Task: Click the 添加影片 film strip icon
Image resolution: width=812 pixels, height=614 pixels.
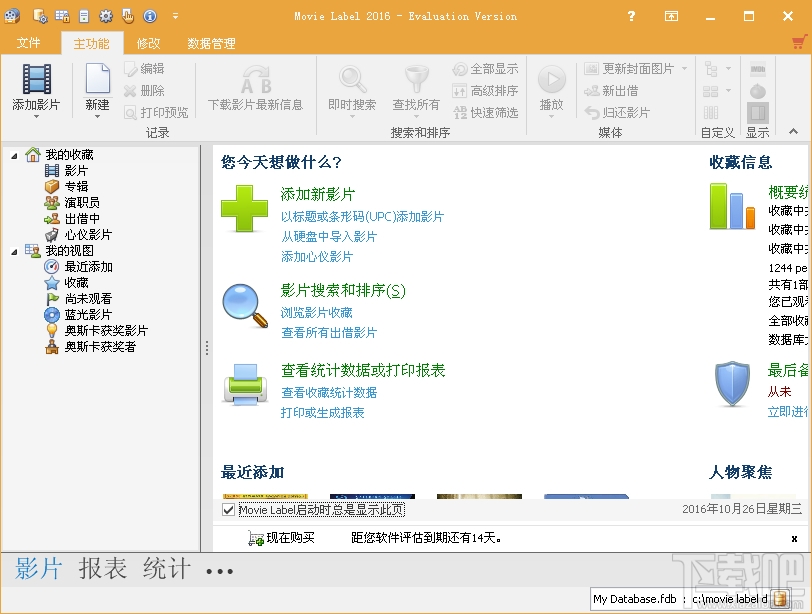Action: click(x=36, y=79)
